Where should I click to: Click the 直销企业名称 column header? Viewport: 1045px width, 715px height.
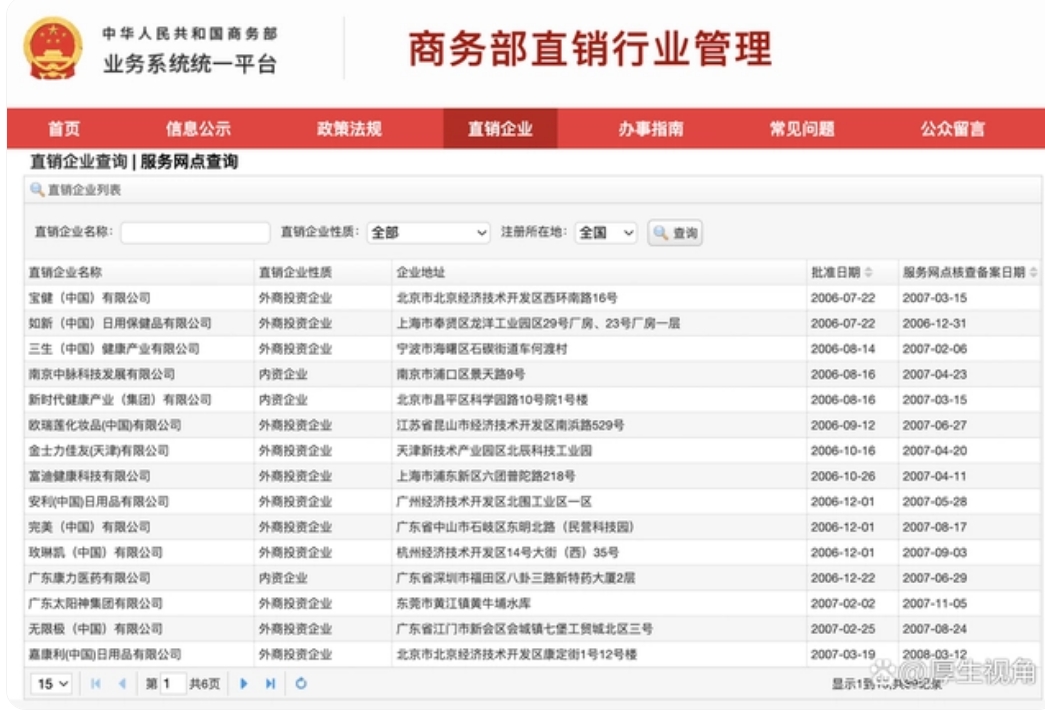(65, 273)
